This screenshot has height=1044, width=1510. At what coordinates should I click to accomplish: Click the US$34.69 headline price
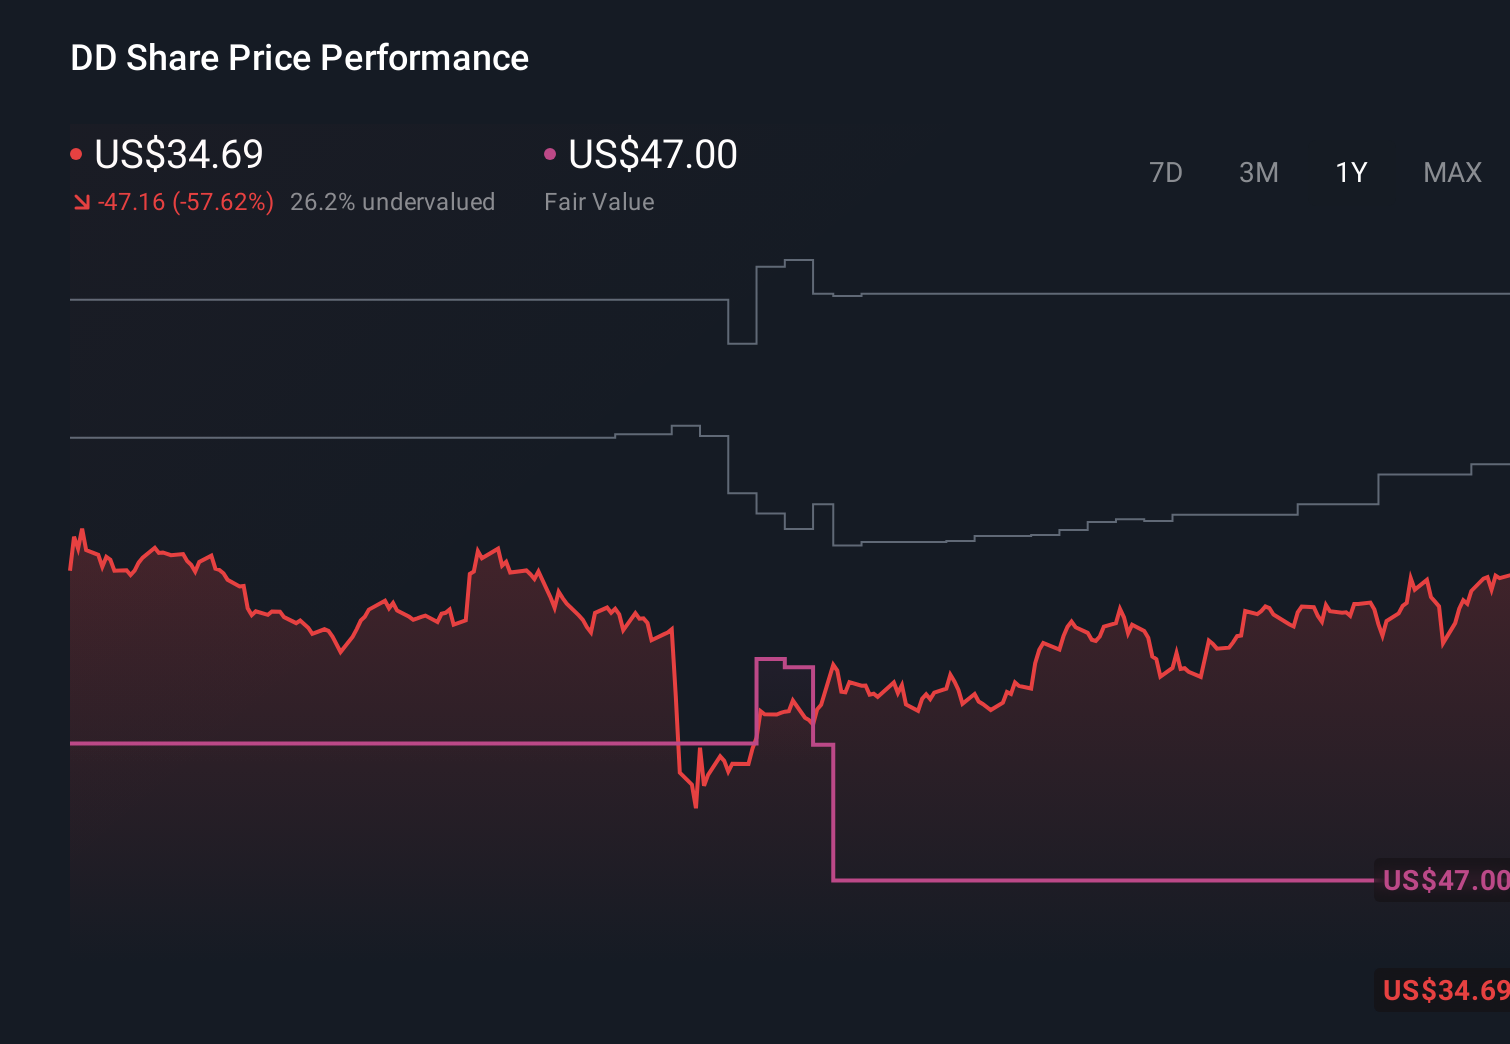tap(178, 154)
